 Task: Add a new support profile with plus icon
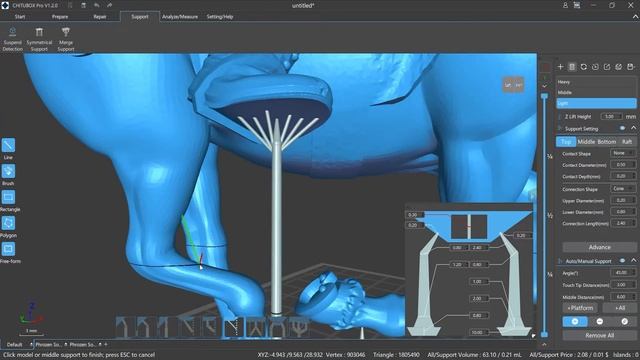[560, 67]
